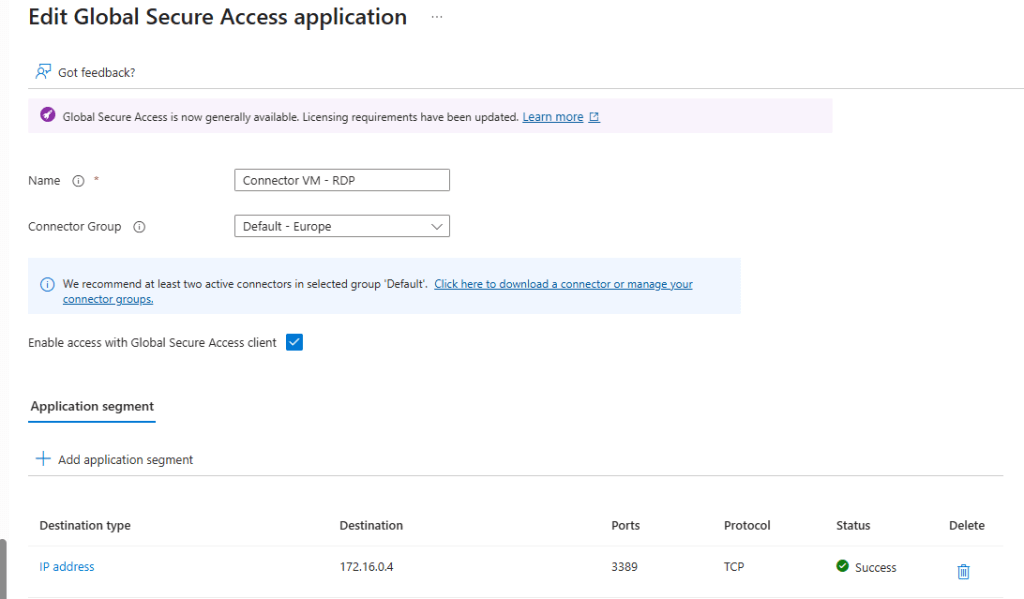Click the left edge scrollbar handle
This screenshot has height=599, width=1024.
3,568
